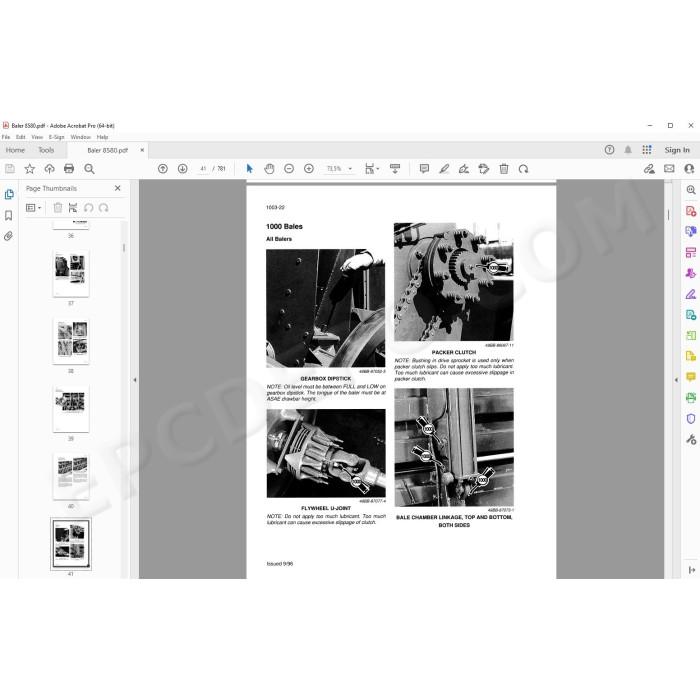The image size is (700, 700).
Task: Select page 38 thumbnail
Action: (x=71, y=342)
